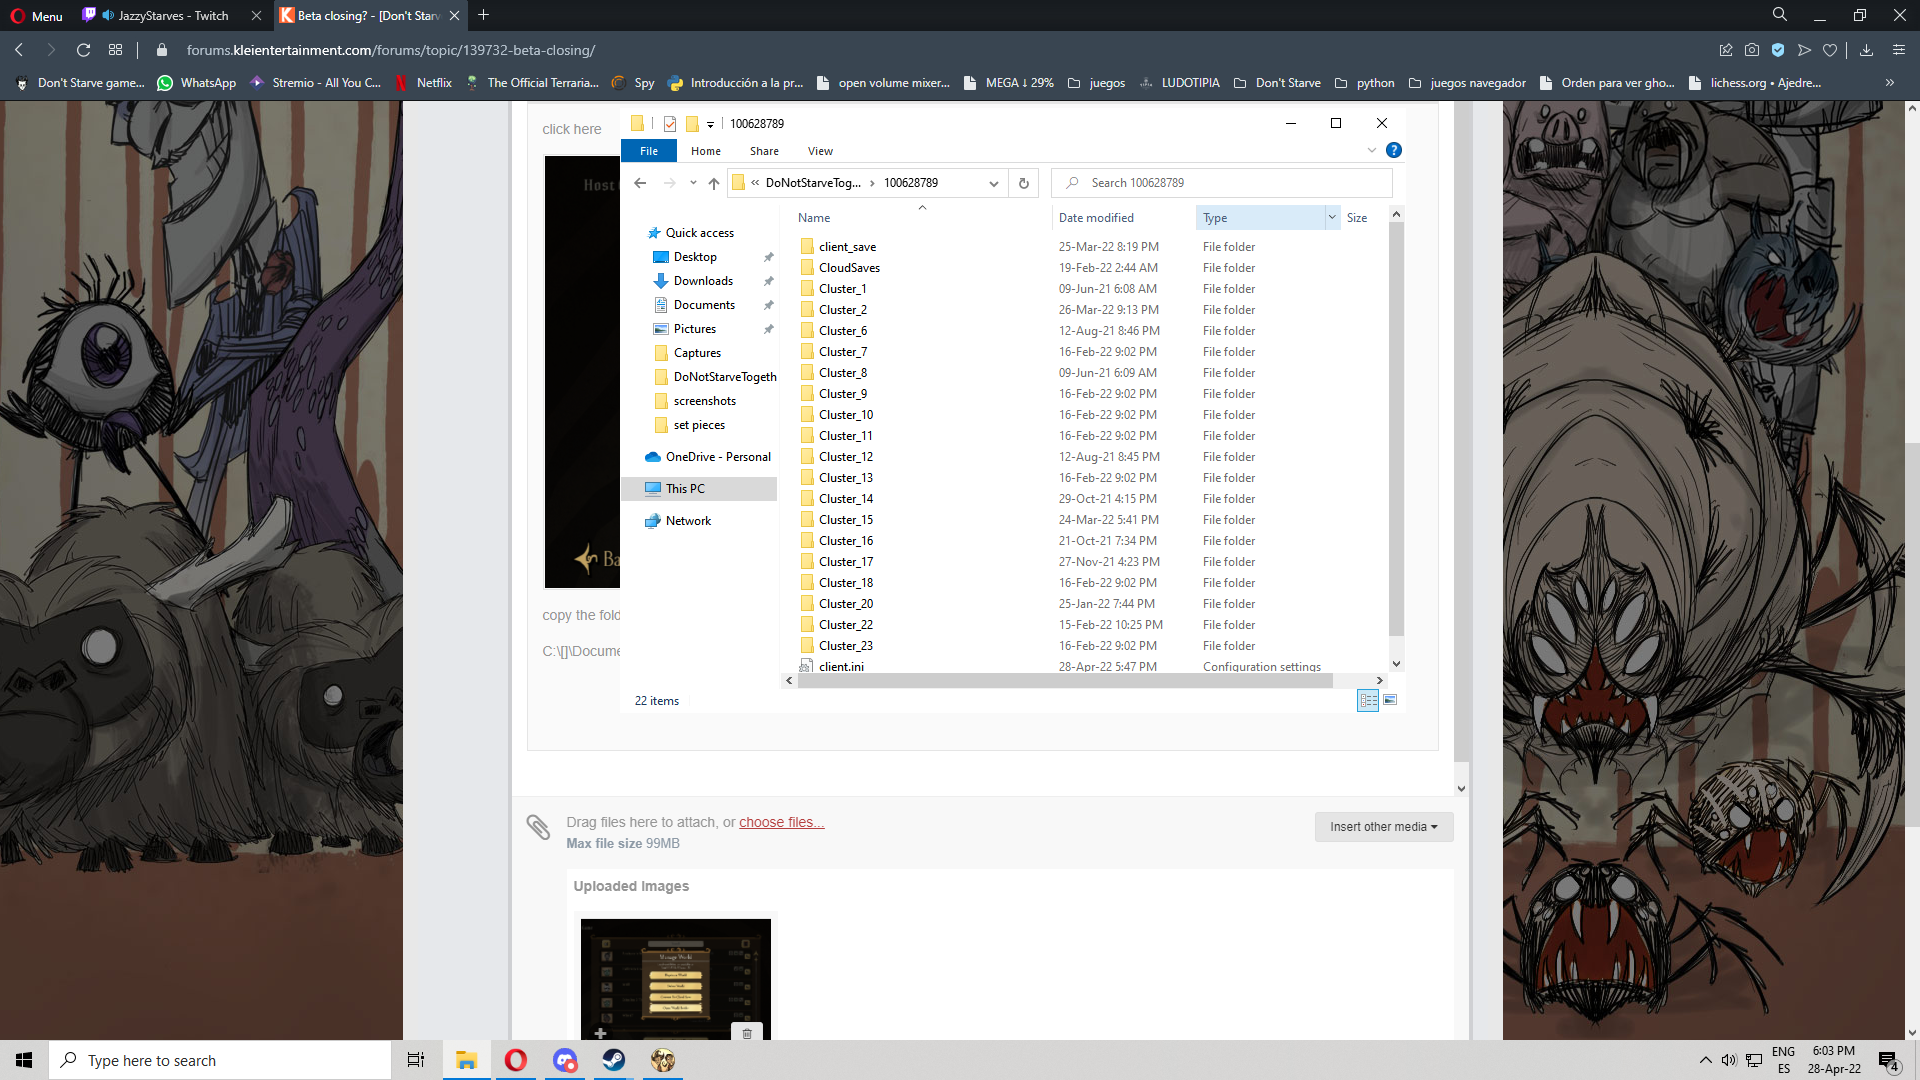Click the Windows taskbar search box

pos(220,1060)
